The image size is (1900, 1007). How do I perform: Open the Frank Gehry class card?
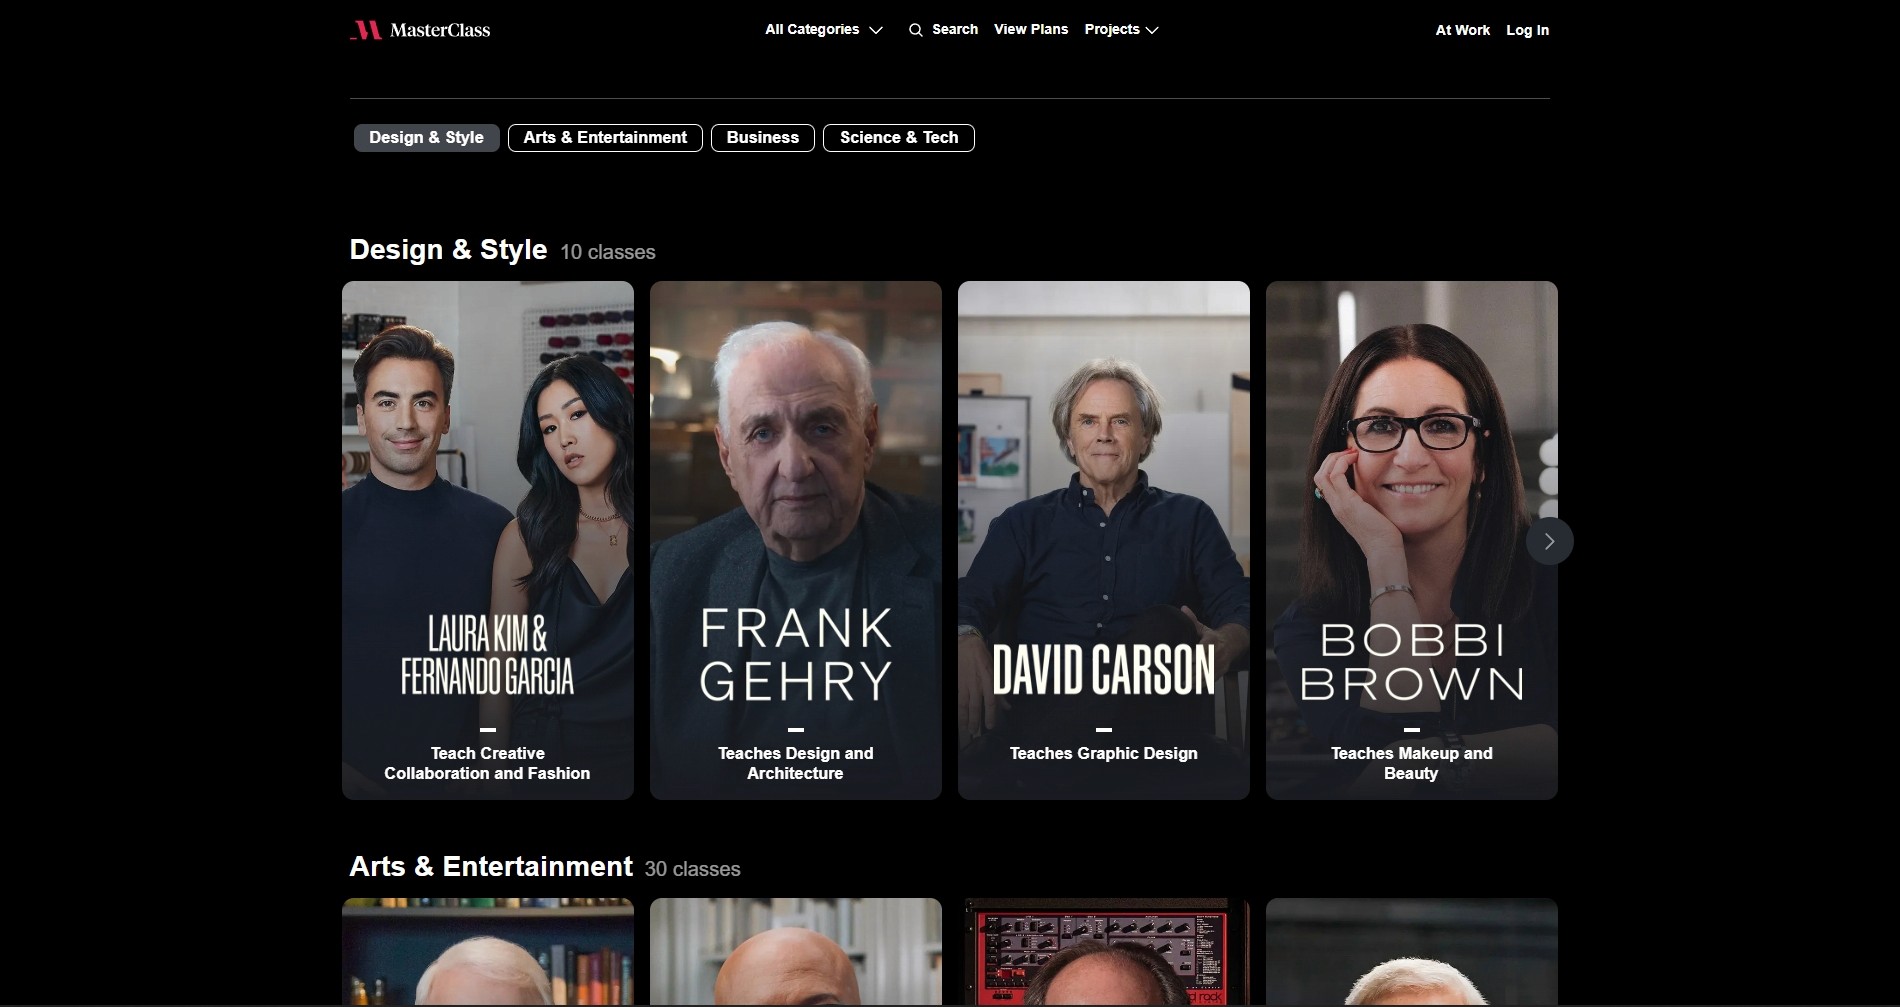point(796,540)
